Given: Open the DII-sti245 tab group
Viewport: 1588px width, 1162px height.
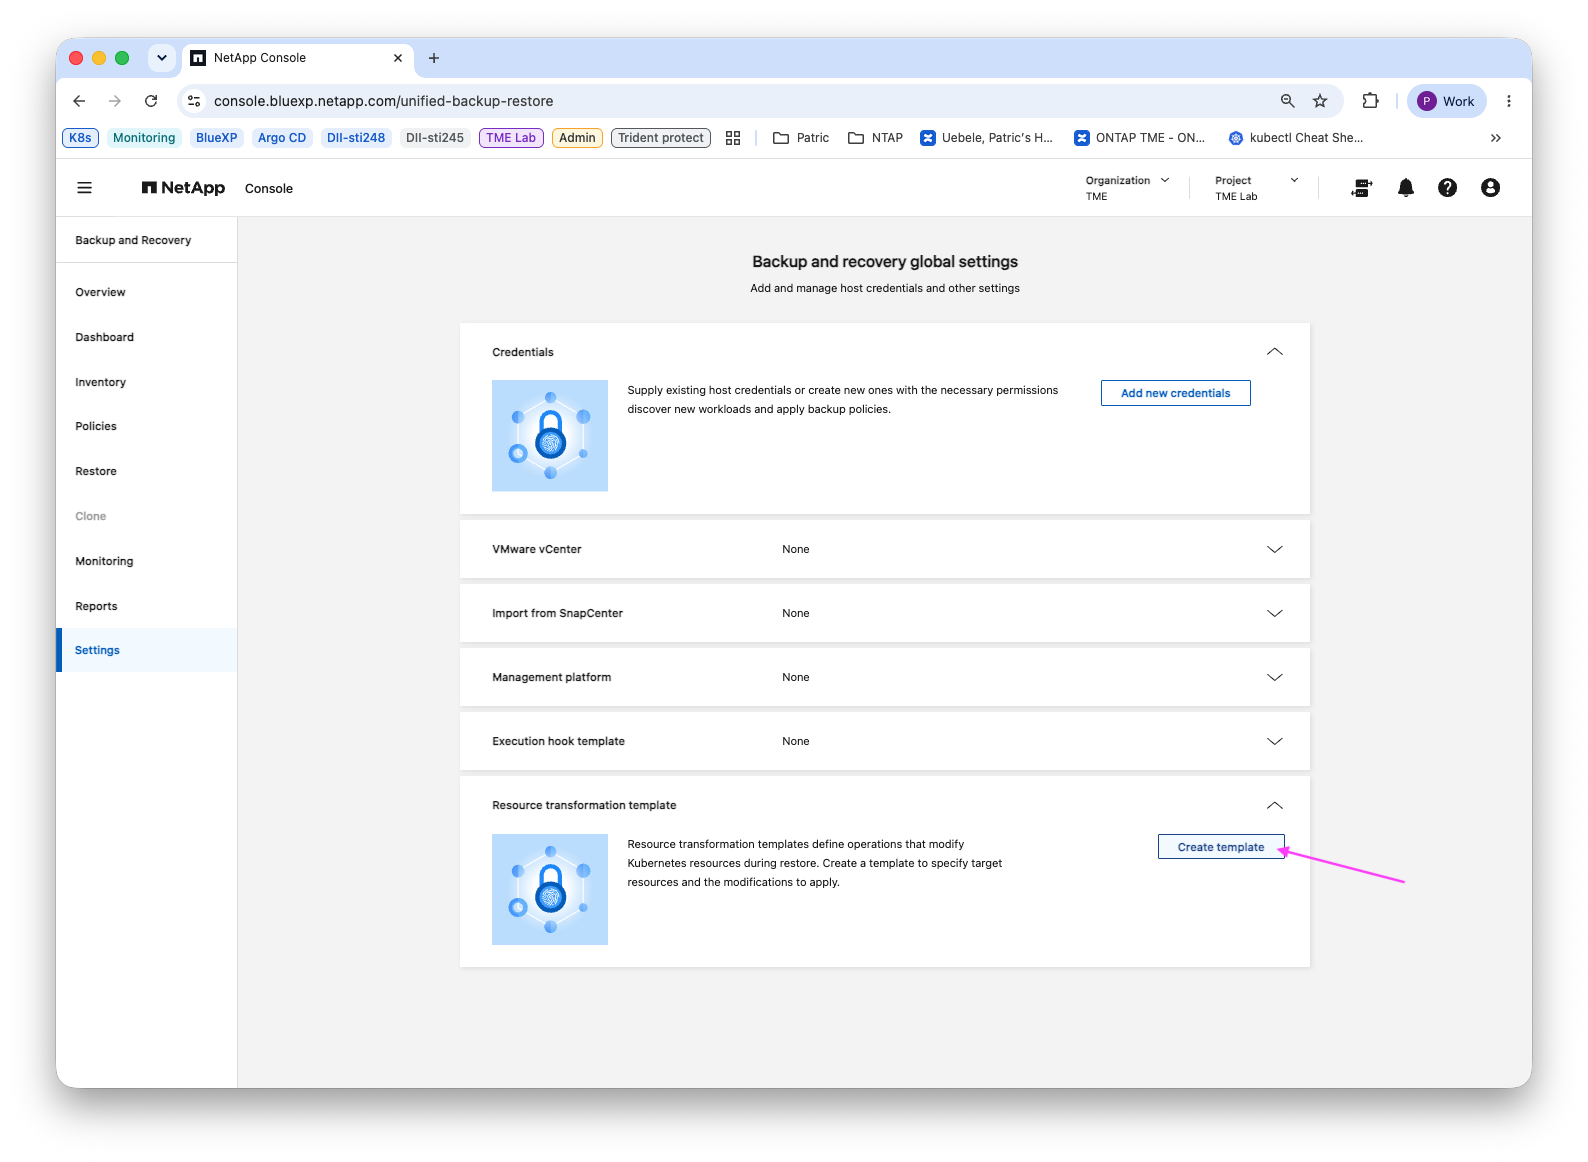Looking at the screenshot, I should (435, 138).
